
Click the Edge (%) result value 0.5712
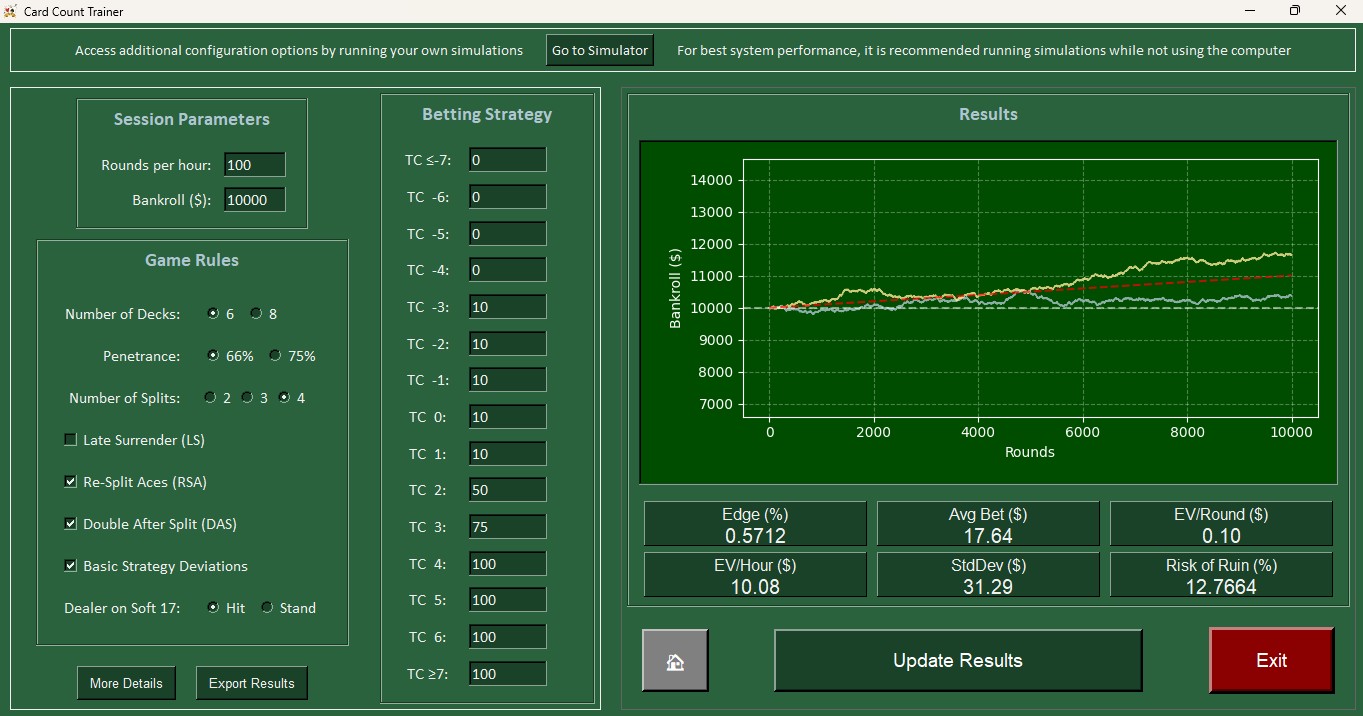point(755,536)
